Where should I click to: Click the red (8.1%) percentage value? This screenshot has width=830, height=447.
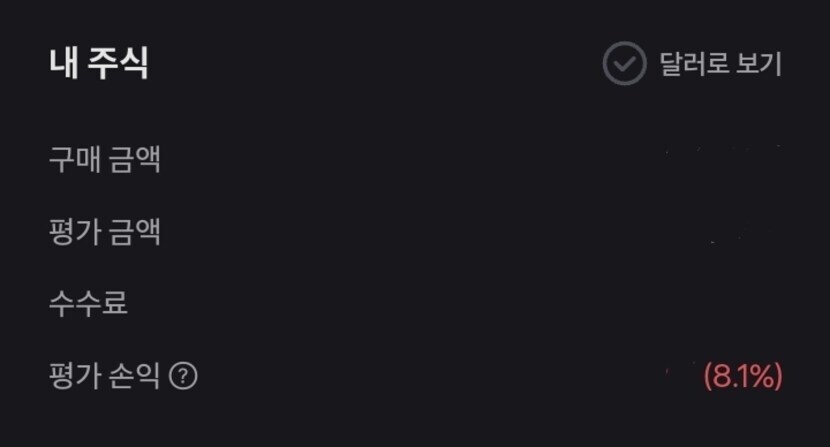(743, 377)
